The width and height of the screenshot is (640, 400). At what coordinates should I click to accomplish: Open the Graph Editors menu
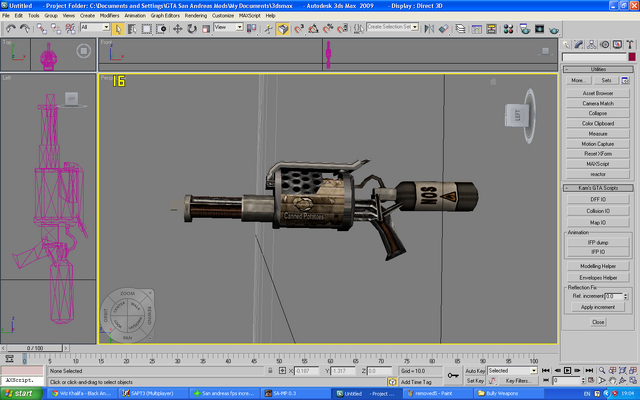(165, 16)
